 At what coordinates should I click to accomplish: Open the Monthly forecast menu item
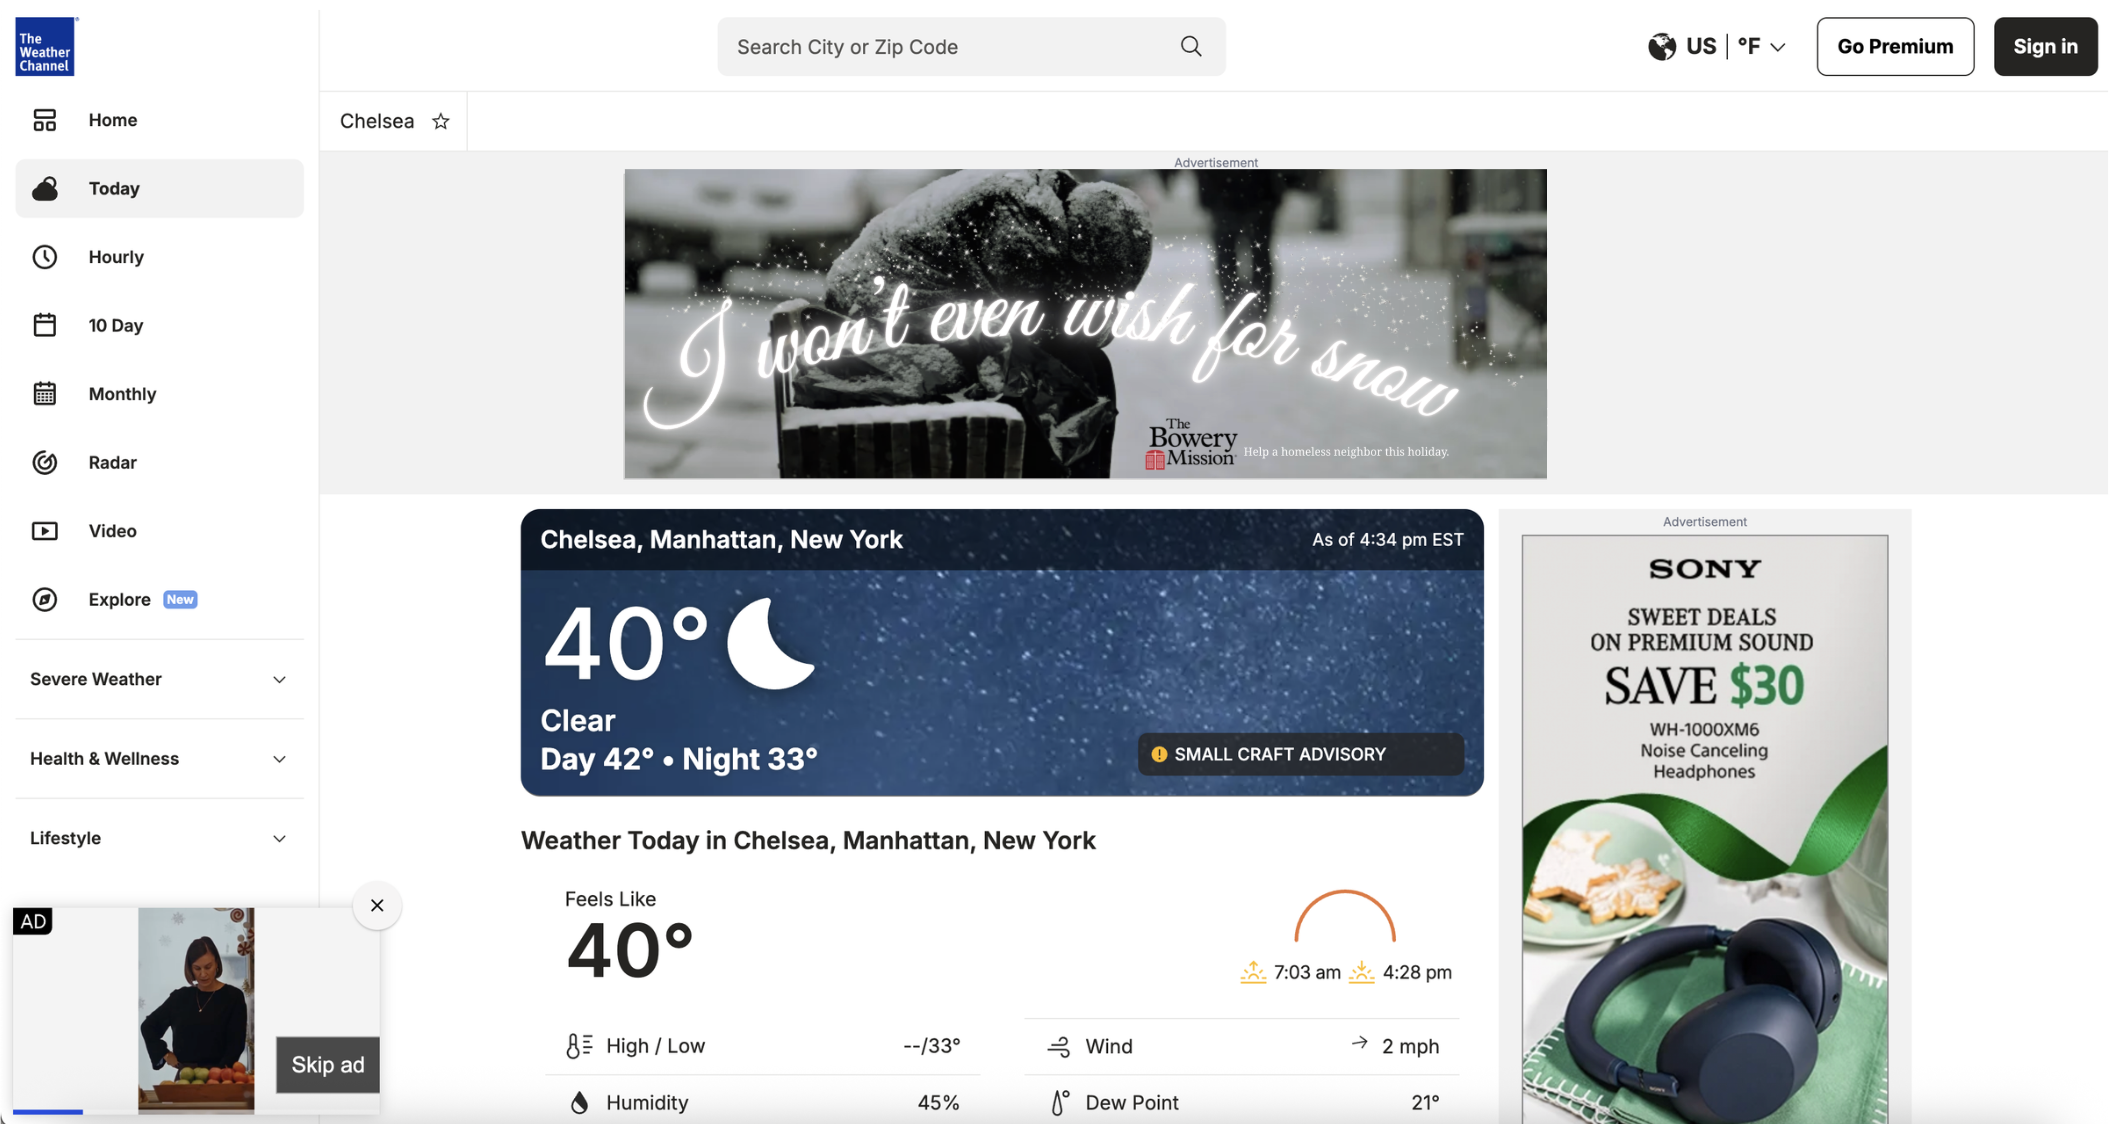pyautogui.click(x=122, y=394)
